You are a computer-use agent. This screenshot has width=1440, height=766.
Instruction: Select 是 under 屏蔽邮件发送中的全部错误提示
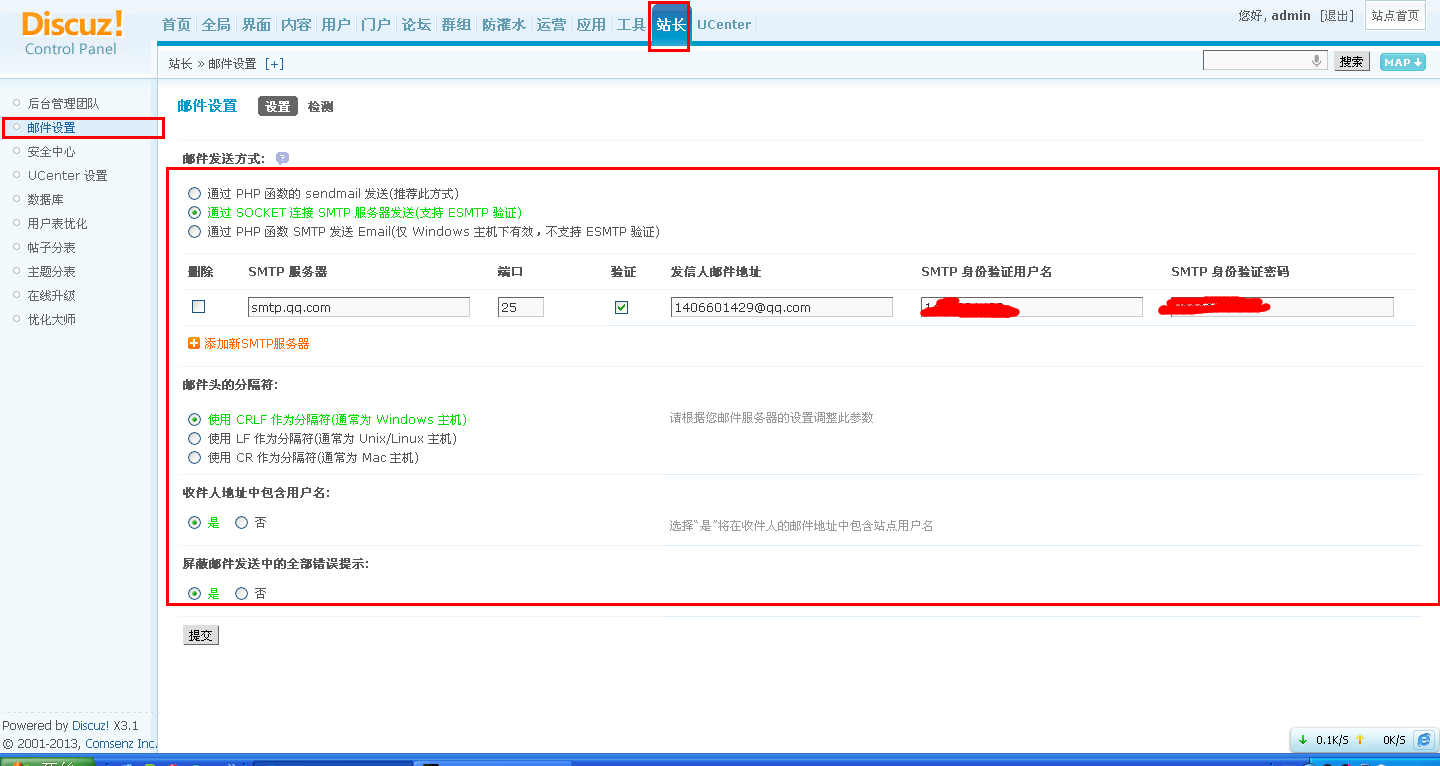[x=194, y=594]
